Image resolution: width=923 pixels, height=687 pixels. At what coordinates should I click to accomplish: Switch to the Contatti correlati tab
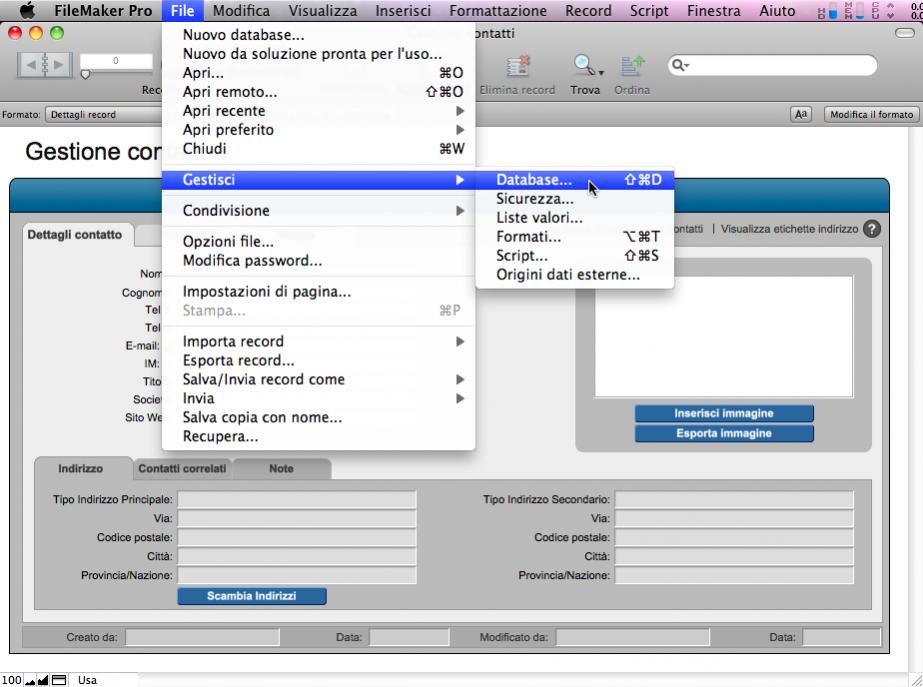click(182, 469)
